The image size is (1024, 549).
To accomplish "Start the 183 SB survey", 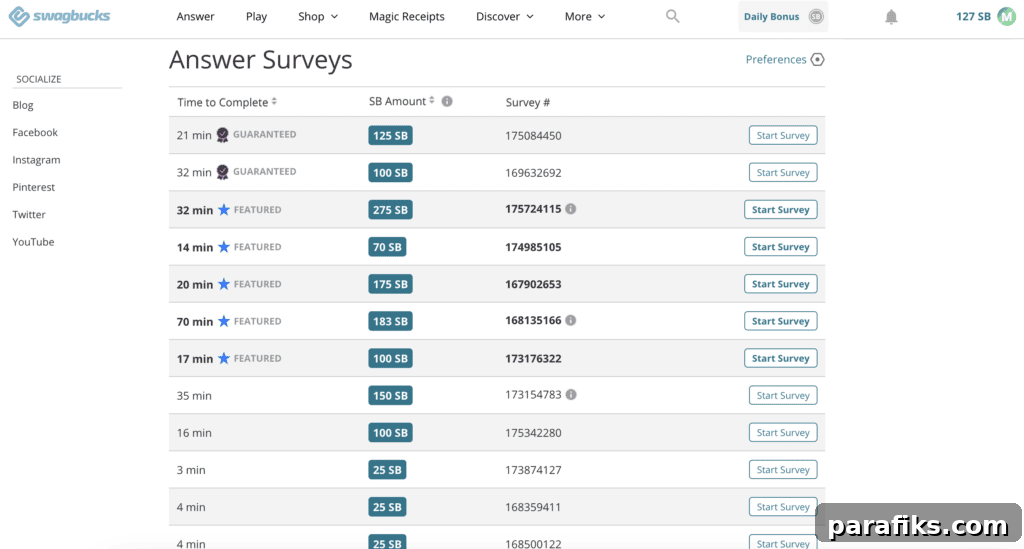I will [x=780, y=321].
